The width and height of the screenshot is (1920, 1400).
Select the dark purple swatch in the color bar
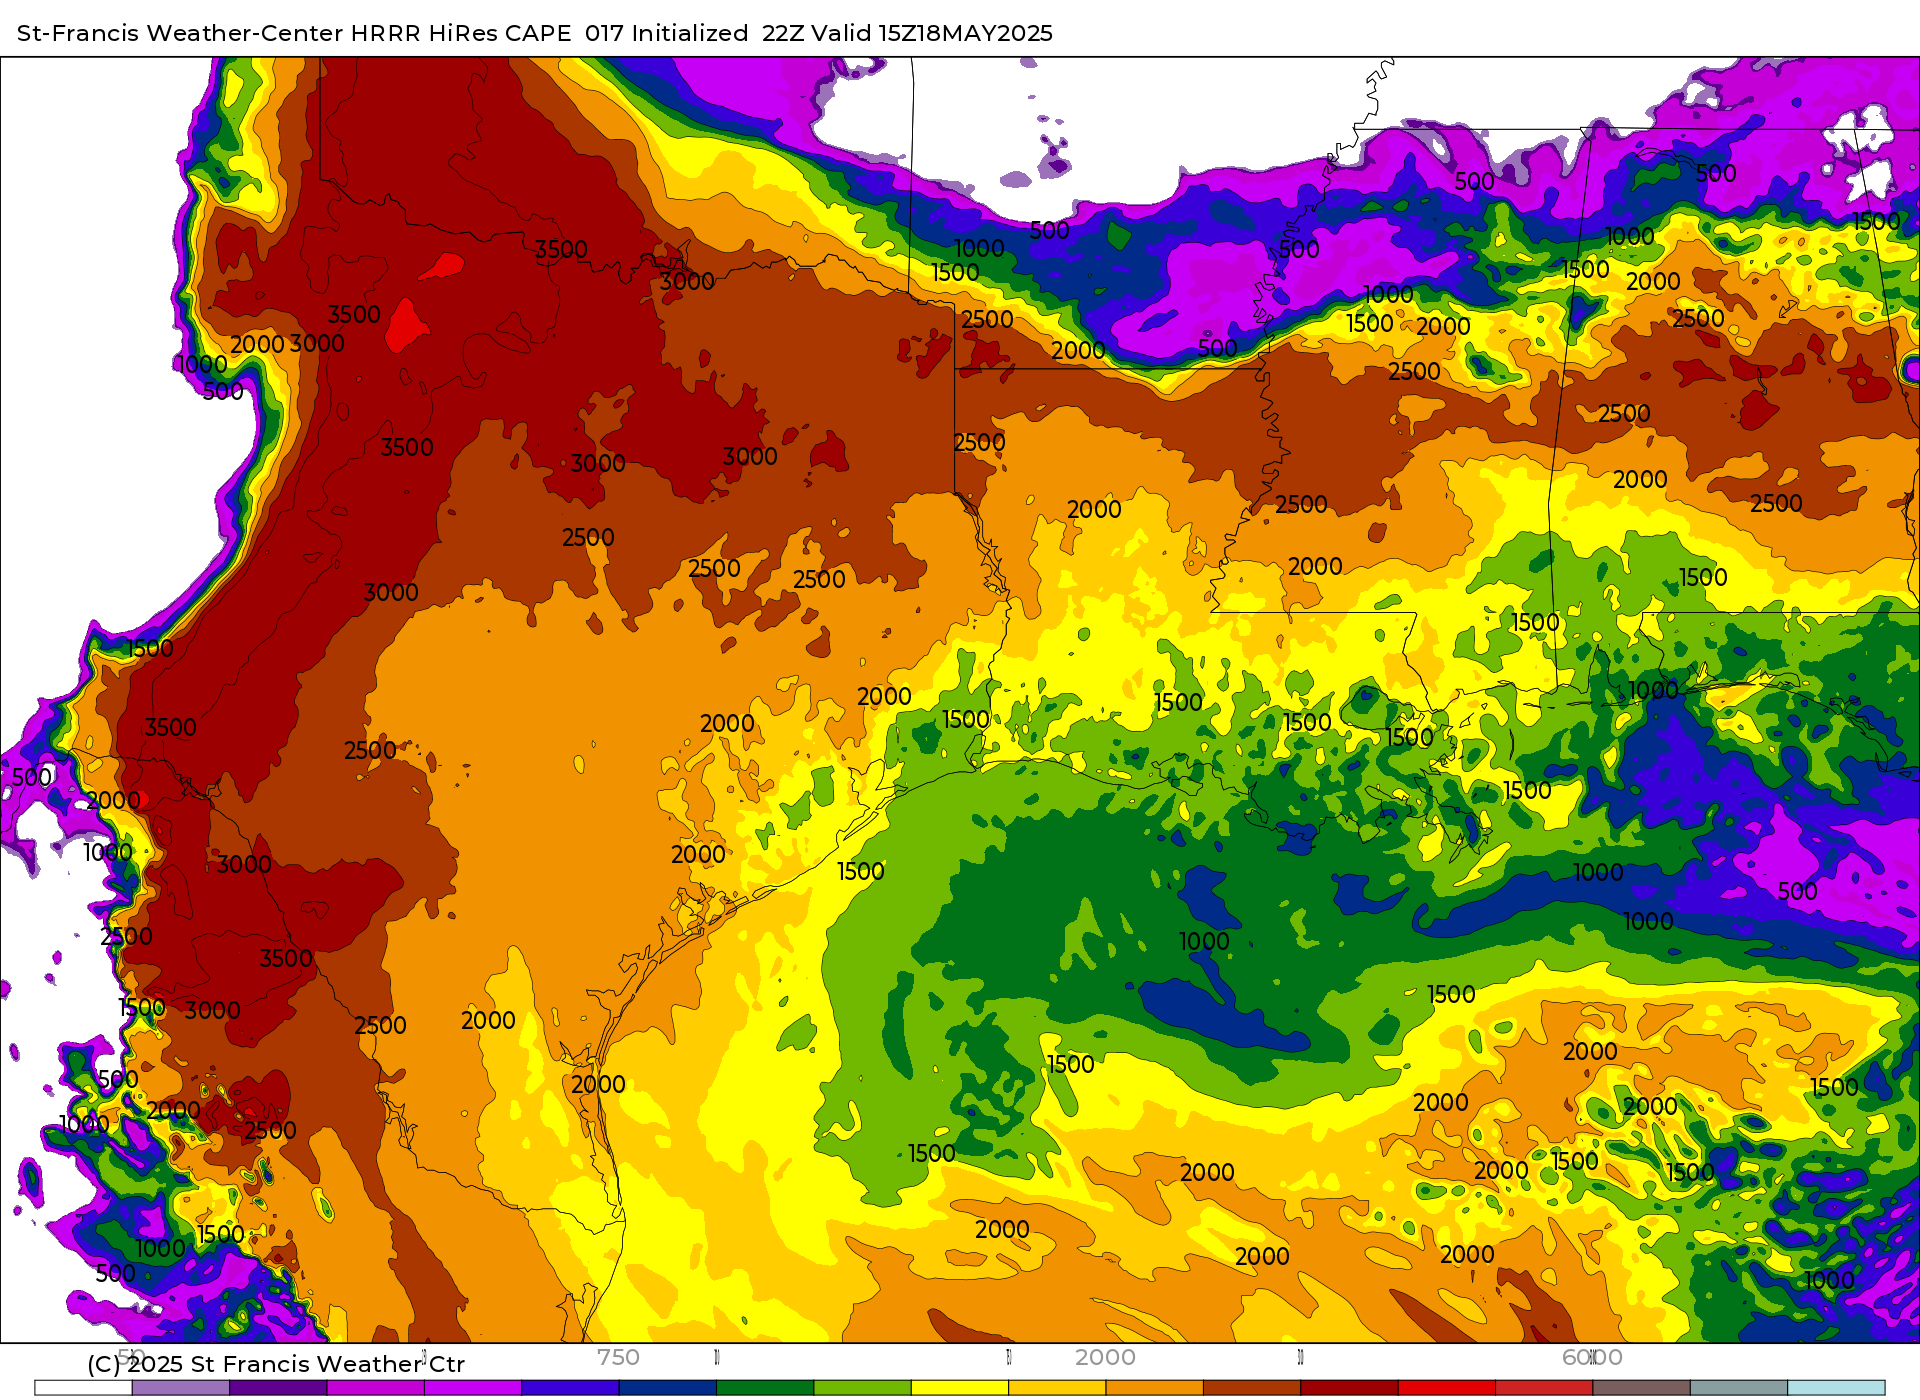(278, 1388)
